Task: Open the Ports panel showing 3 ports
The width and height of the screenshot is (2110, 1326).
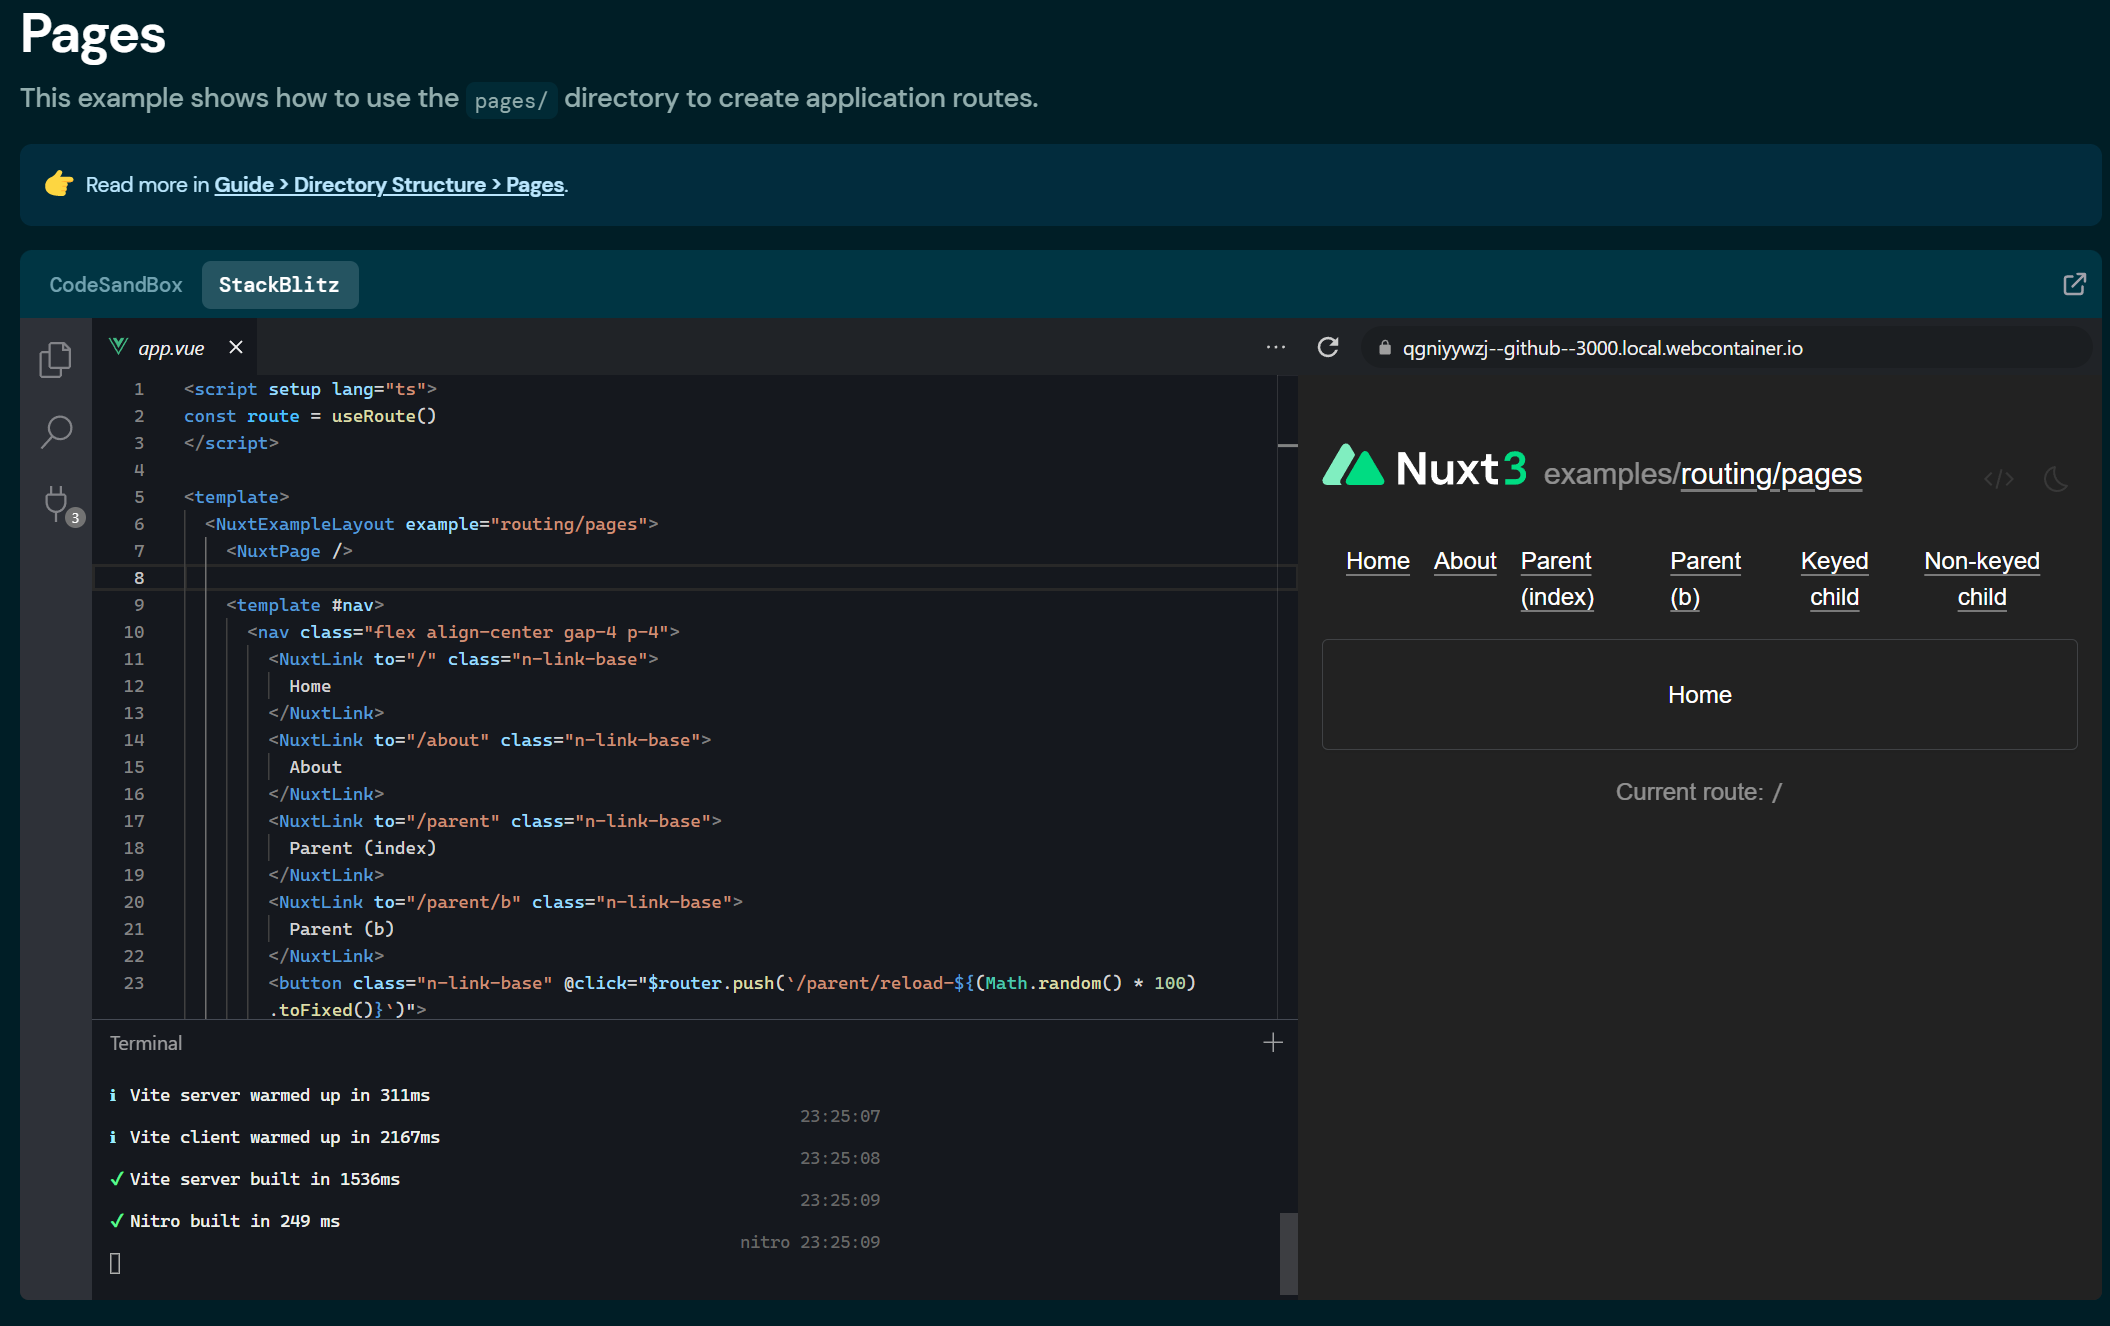Action: (x=57, y=505)
